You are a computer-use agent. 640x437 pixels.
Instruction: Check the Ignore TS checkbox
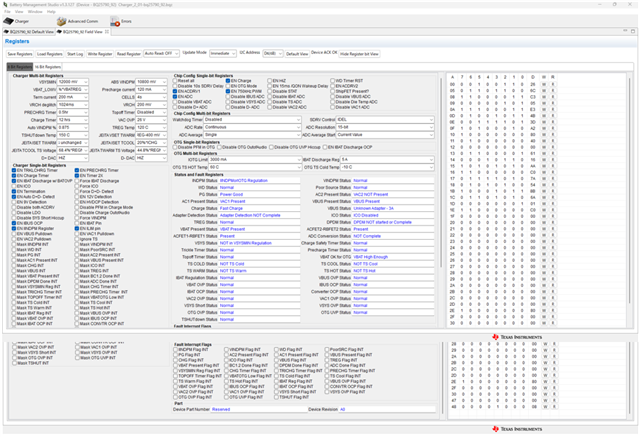click(77, 239)
